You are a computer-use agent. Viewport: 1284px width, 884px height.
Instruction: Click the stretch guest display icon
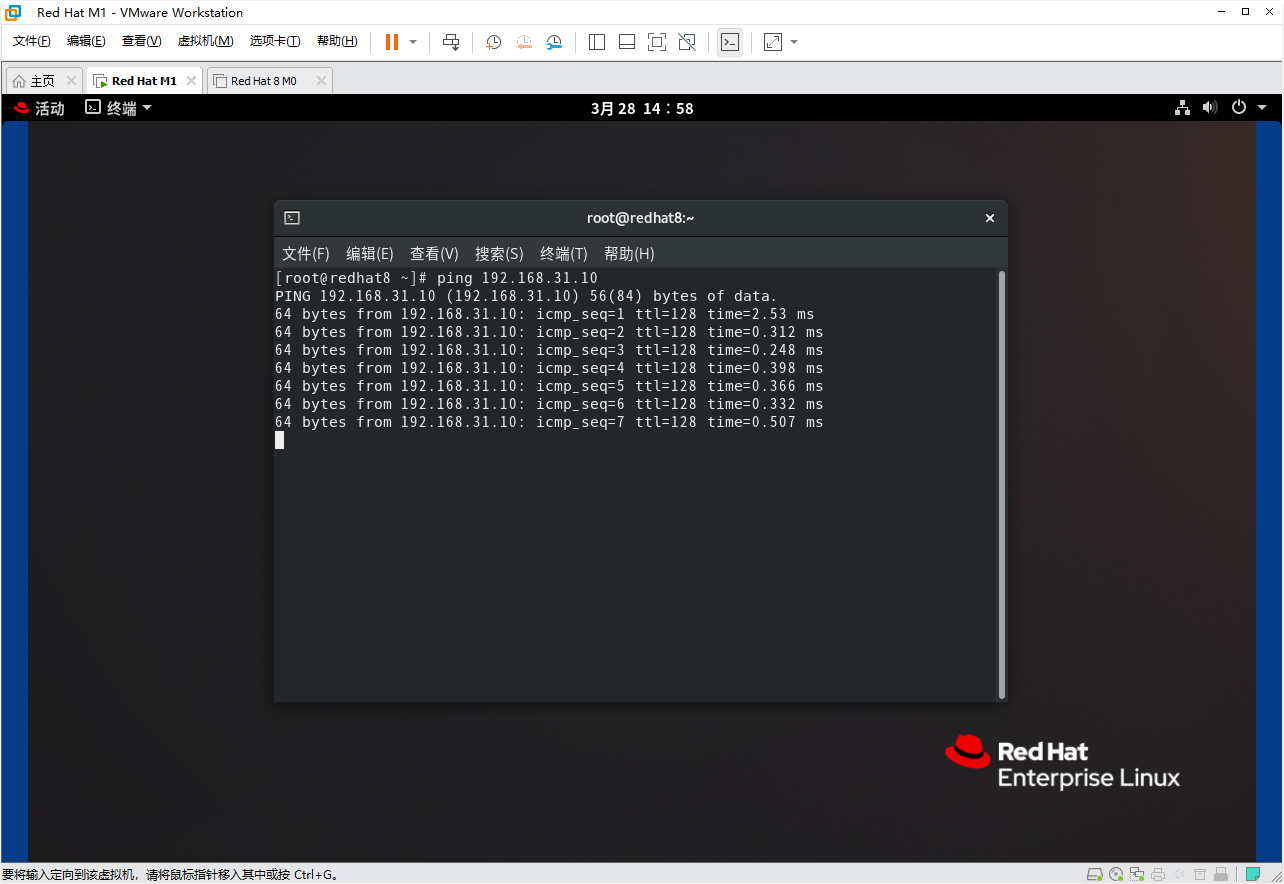coord(773,42)
